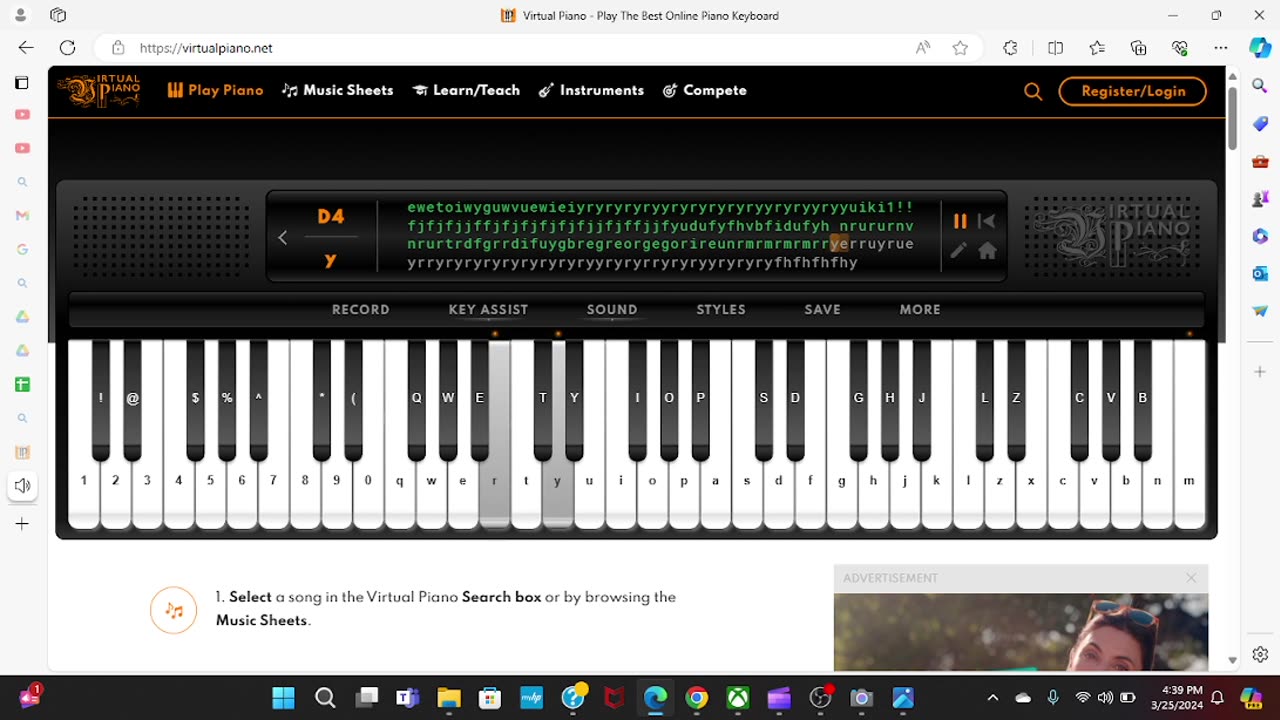This screenshot has width=1280, height=720.
Task: Open the Windows Start menu
Action: [284, 697]
